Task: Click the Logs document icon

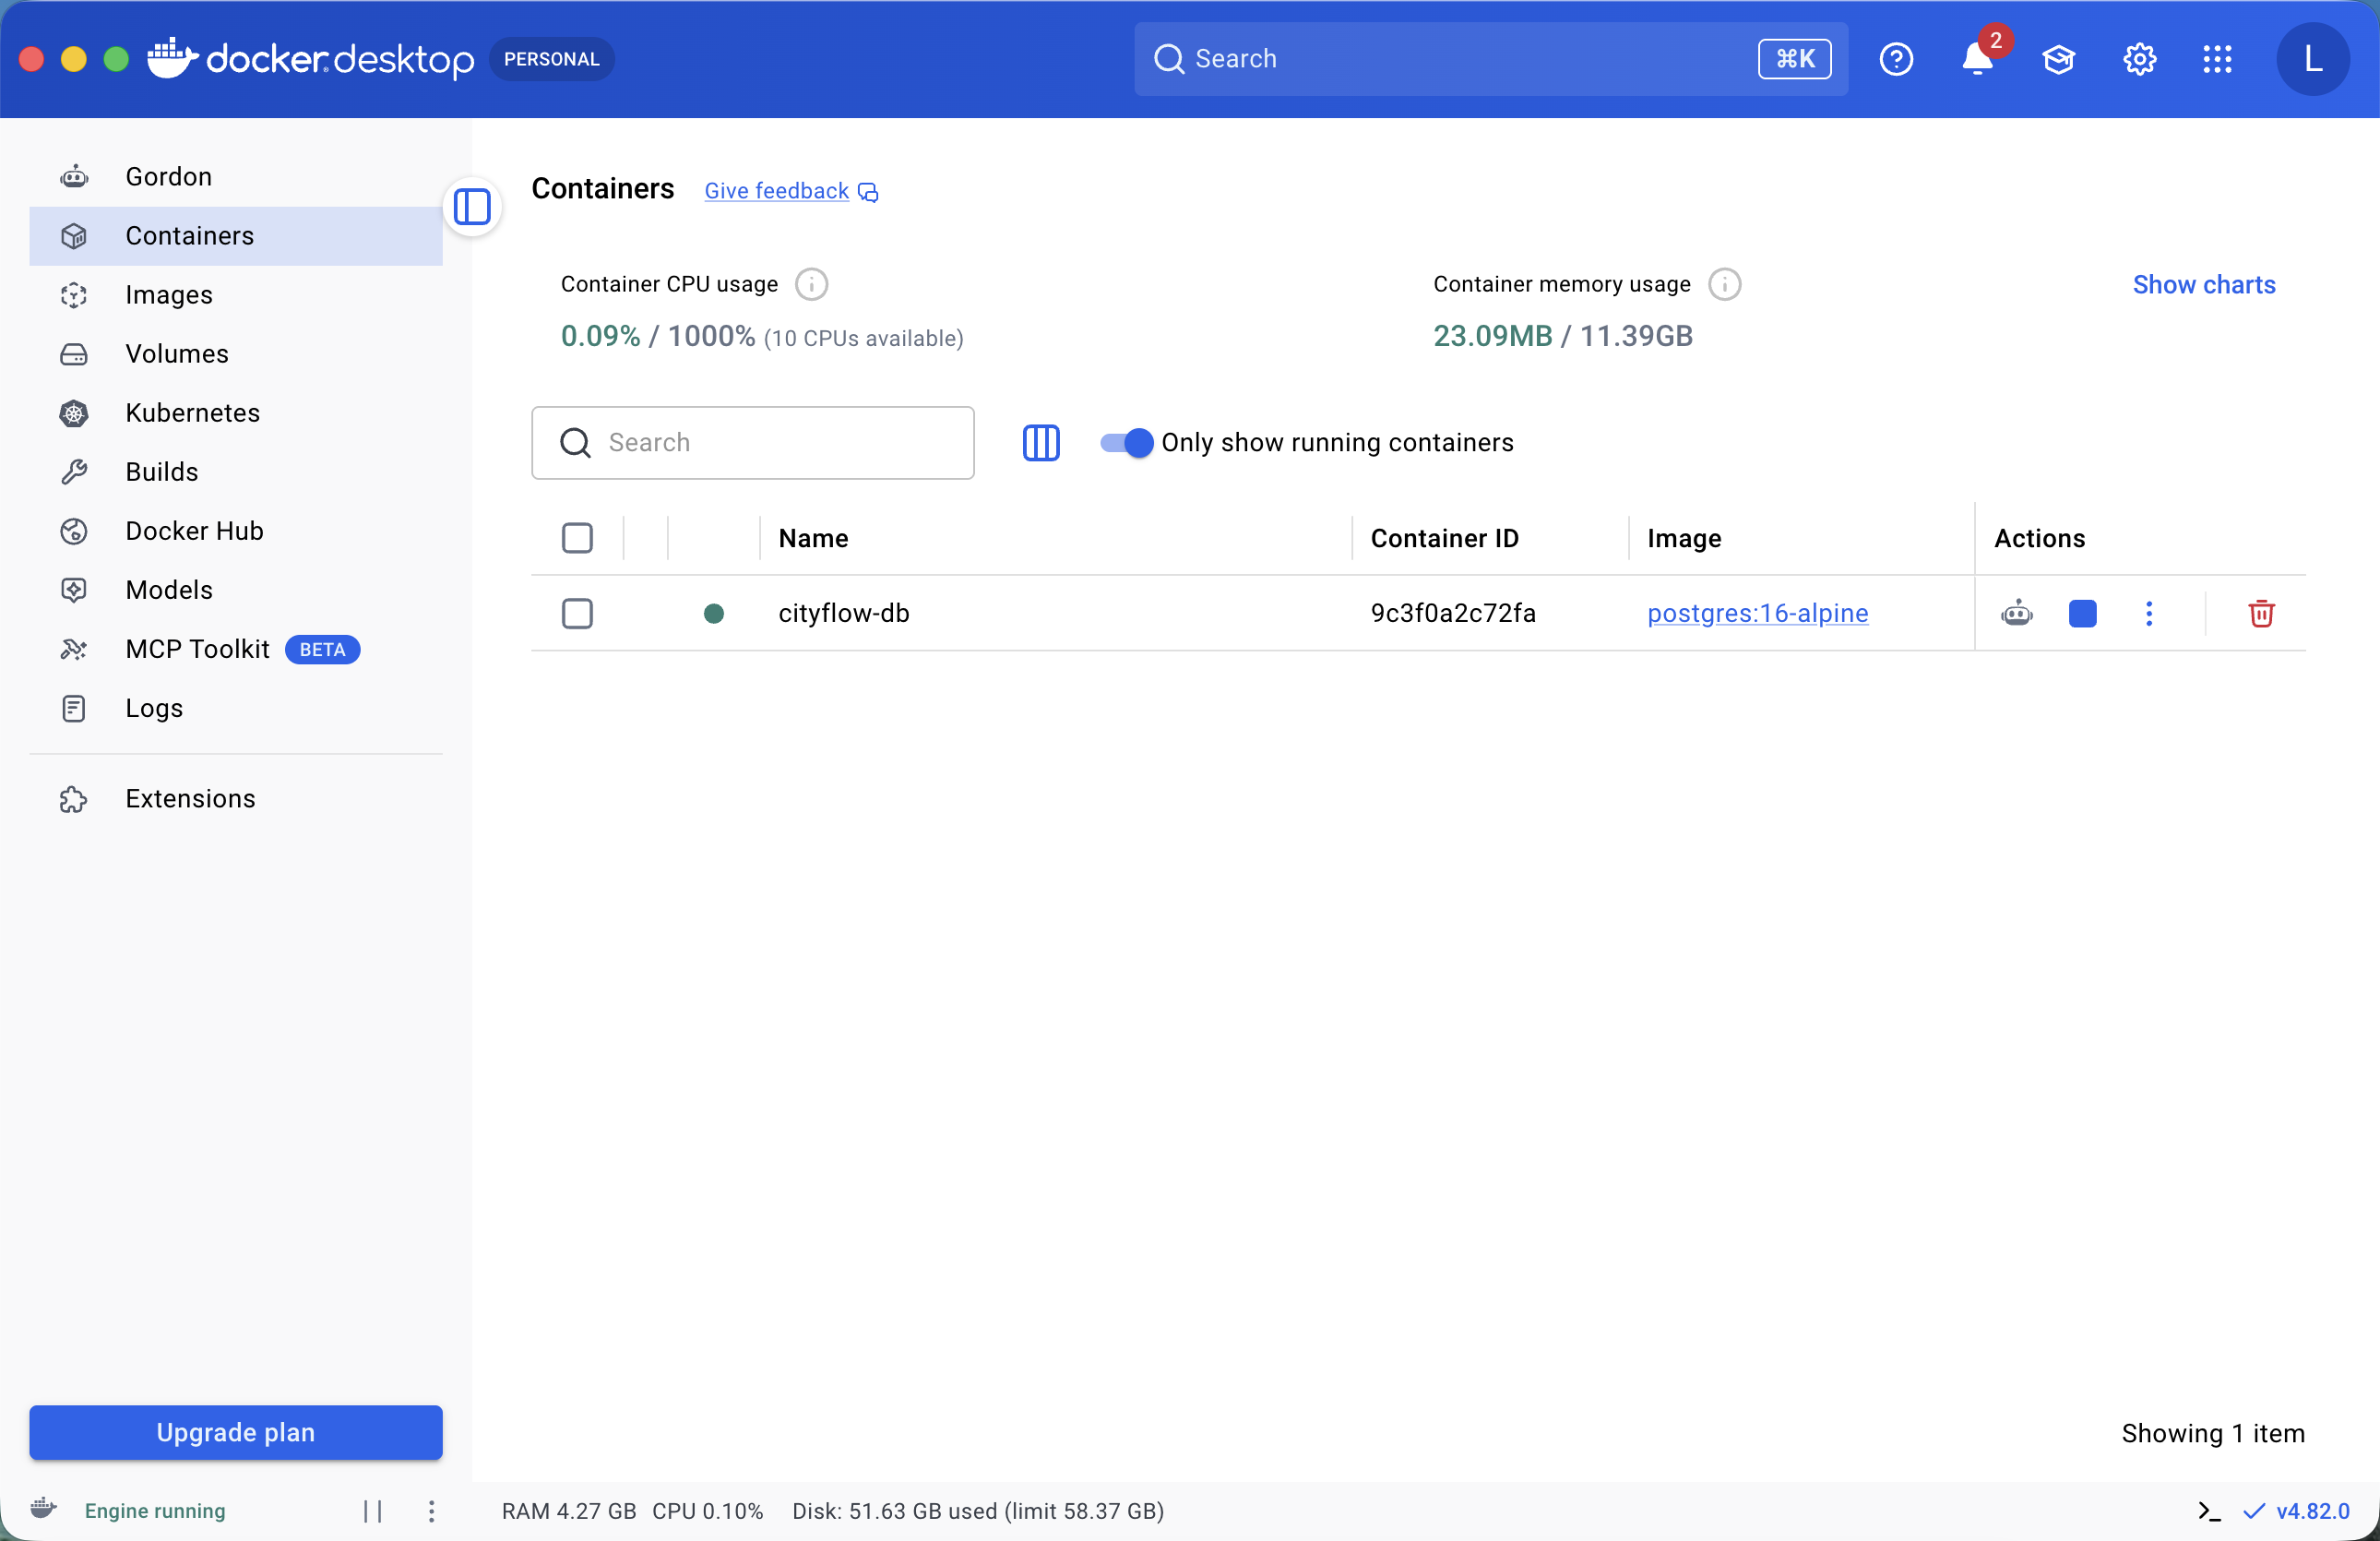Action: click(x=74, y=707)
